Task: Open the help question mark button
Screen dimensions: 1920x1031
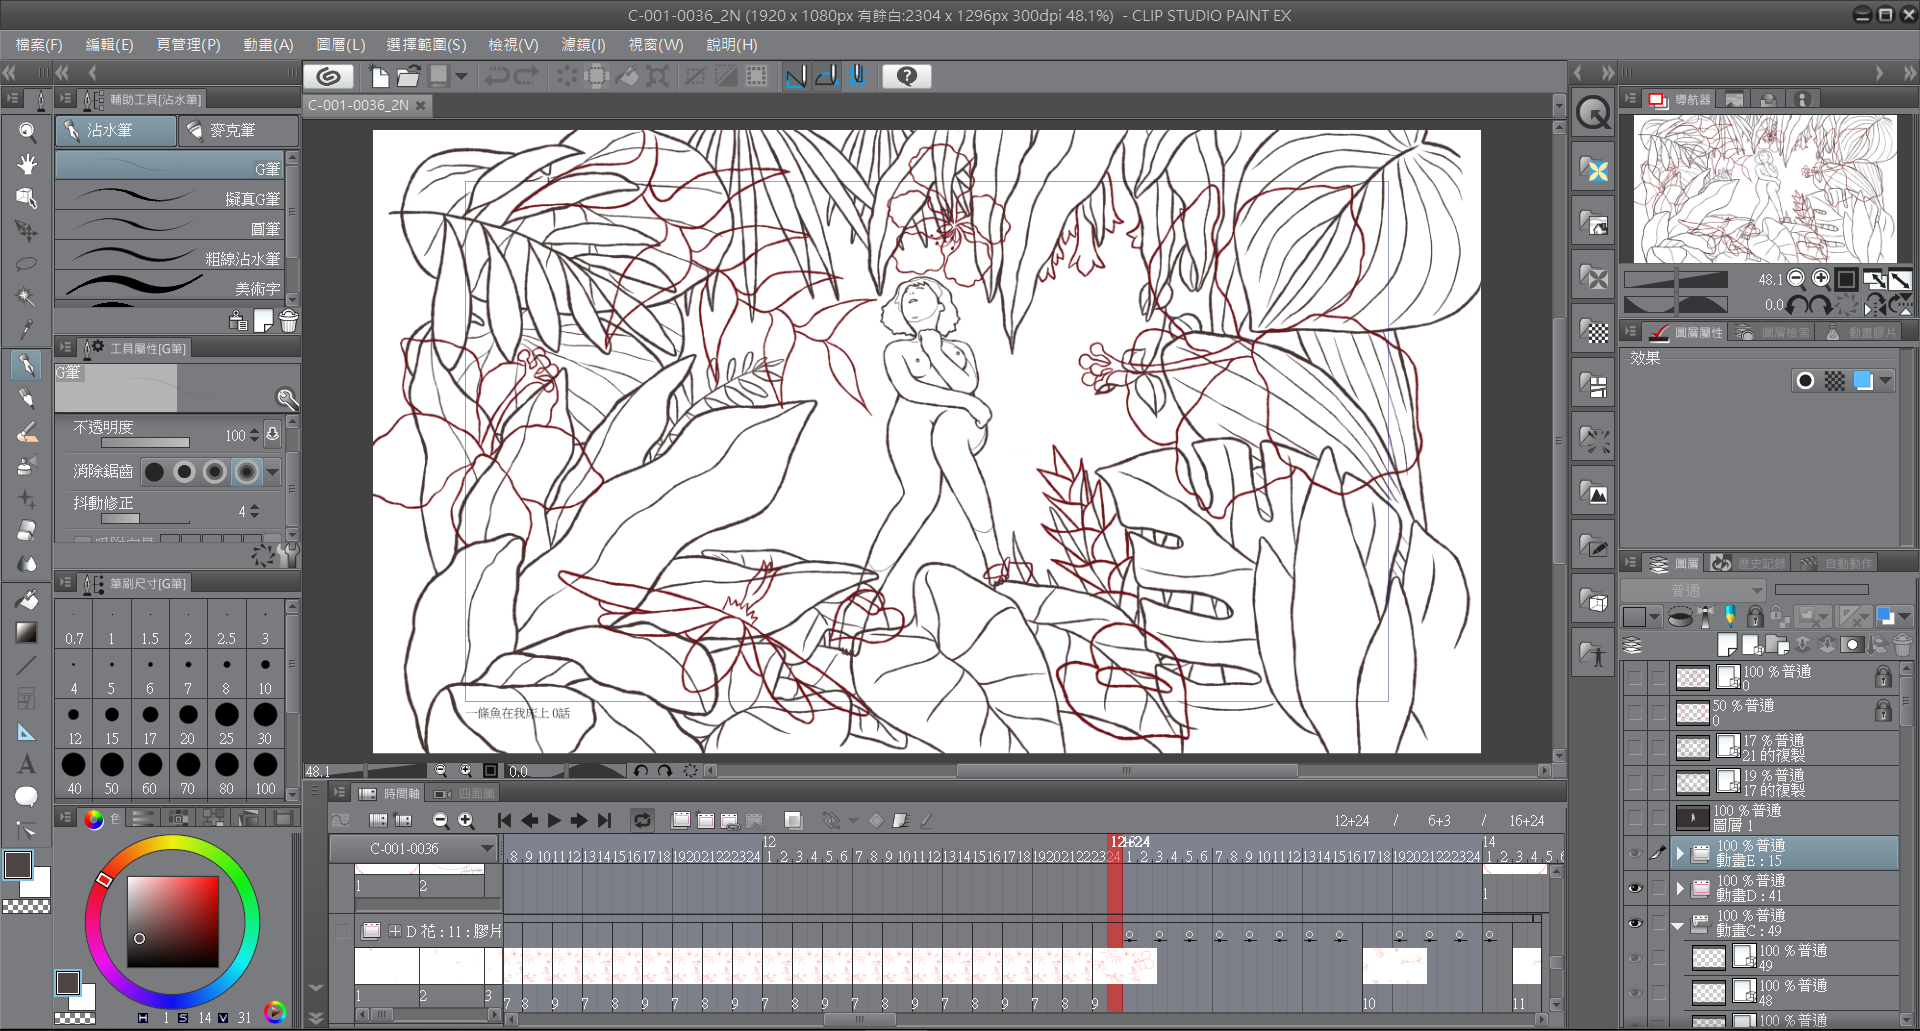Action: click(906, 77)
